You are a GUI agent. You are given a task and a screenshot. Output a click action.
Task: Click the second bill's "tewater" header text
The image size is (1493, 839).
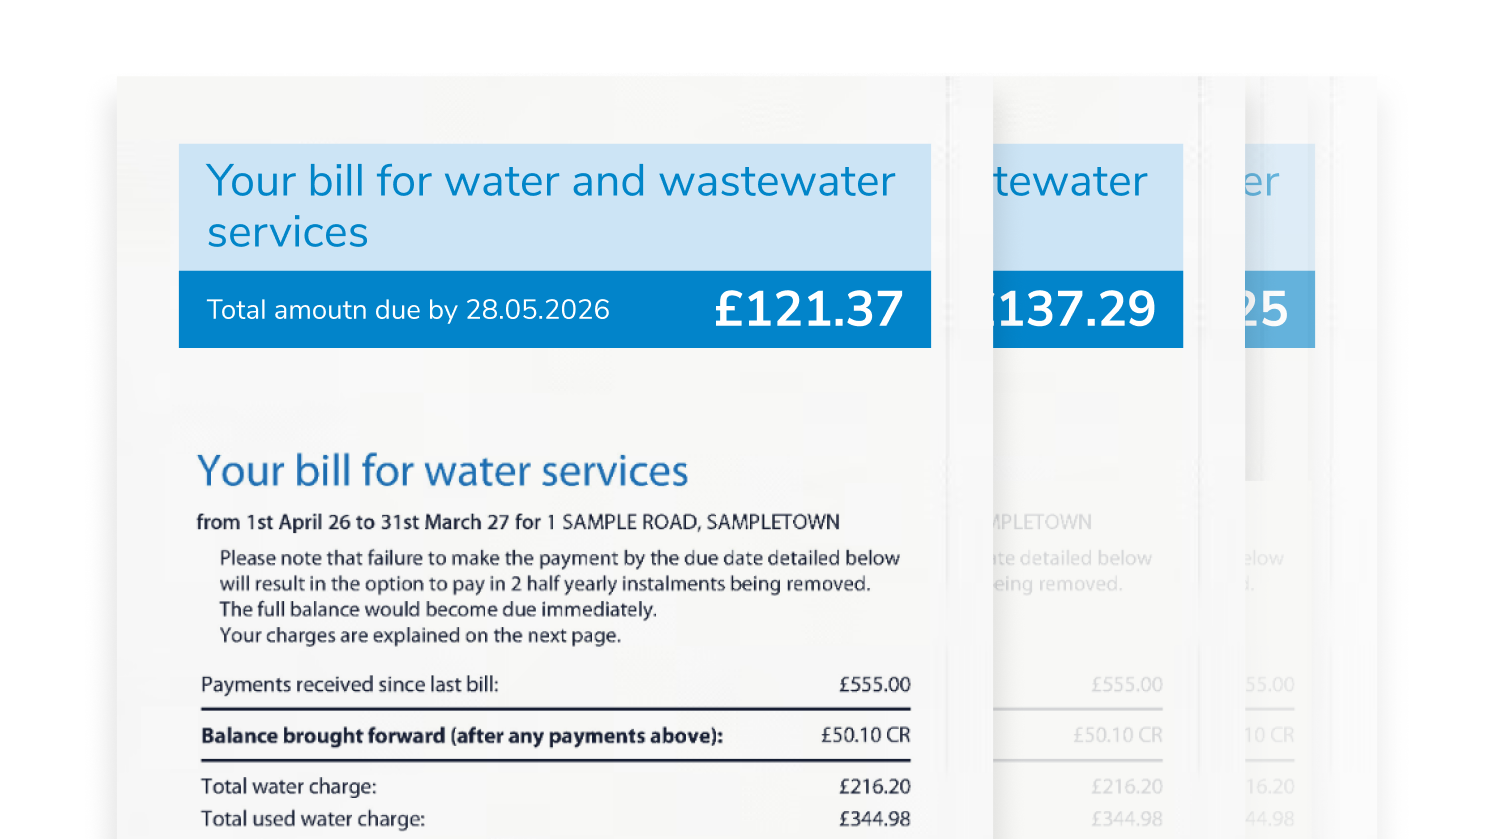[1071, 181]
